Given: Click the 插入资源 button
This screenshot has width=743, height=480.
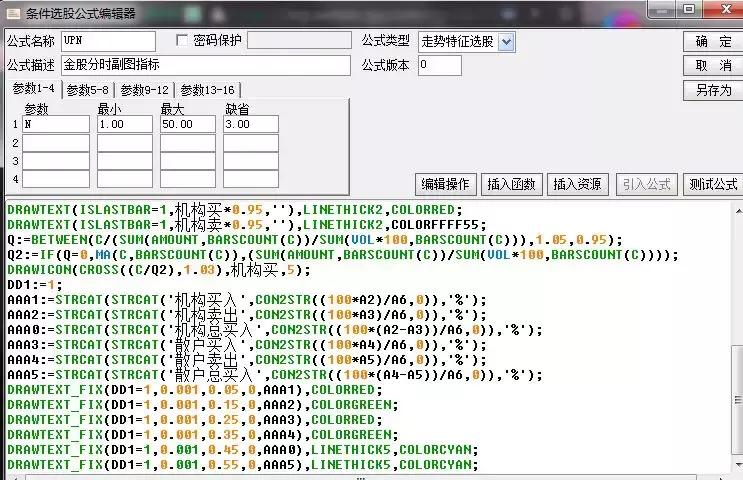Looking at the screenshot, I should tap(577, 184).
